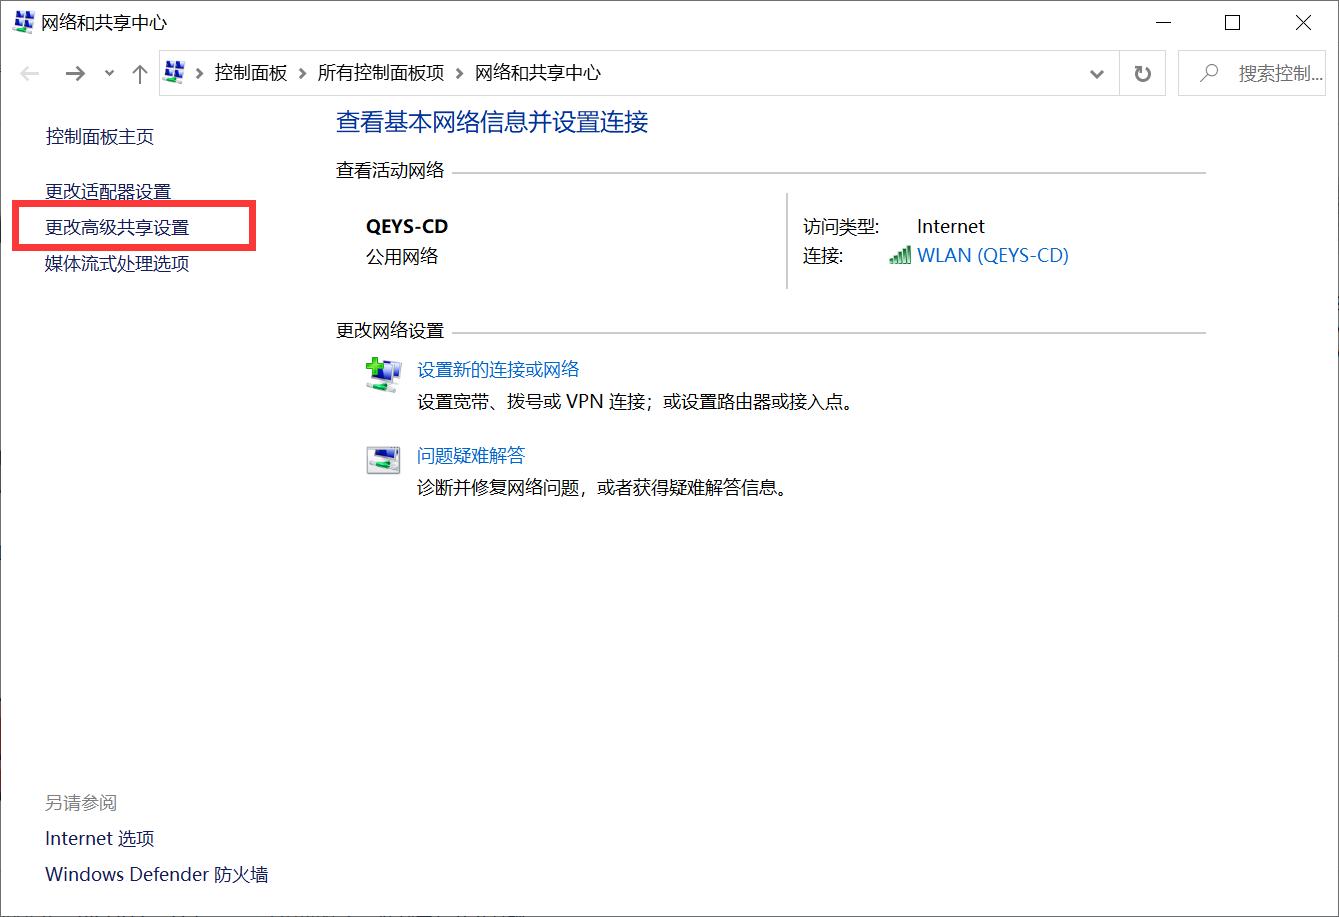1339x917 pixels.
Task: Open Internet 选项 at the bottom
Action: click(x=99, y=838)
